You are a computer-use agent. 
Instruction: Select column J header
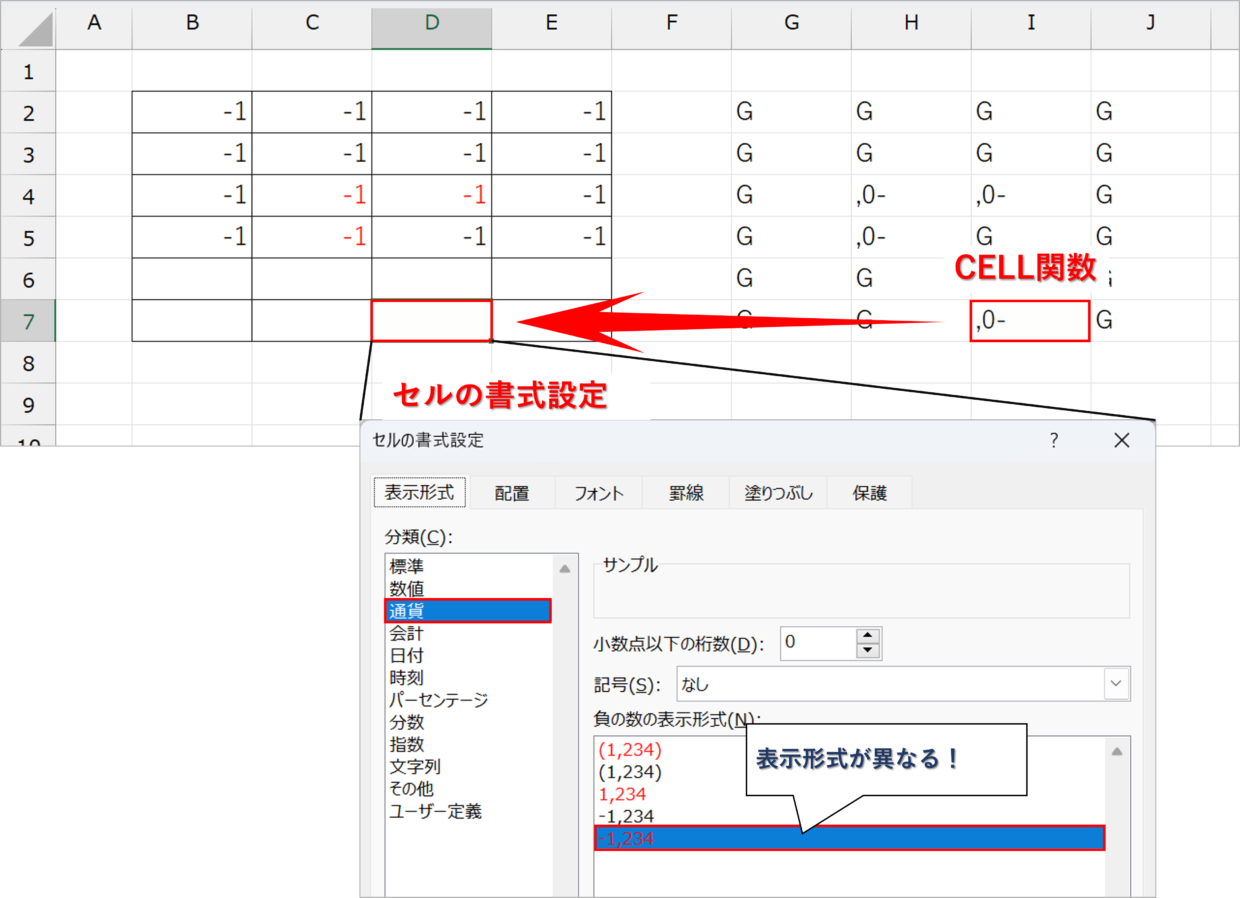coord(1151,23)
